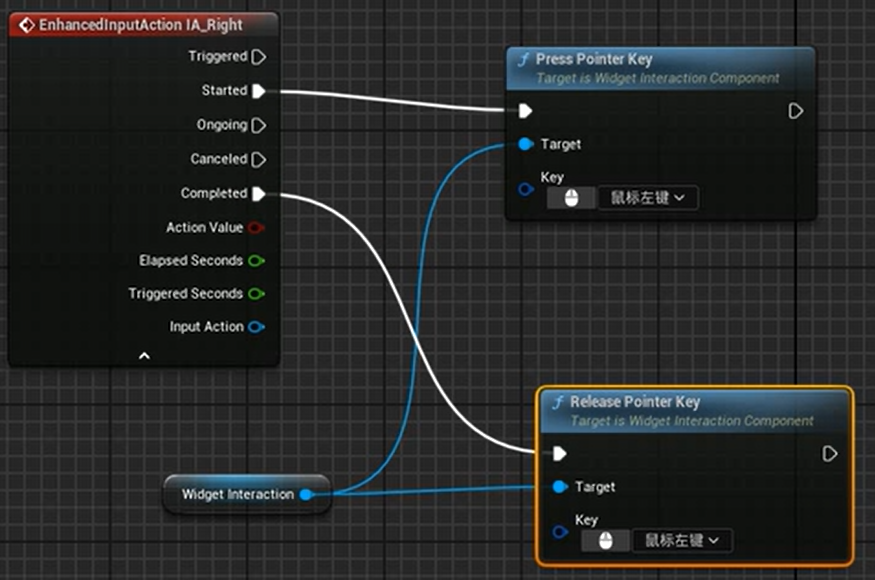The image size is (875, 580).
Task: Select the EnhancedInputAction IA_Right node title
Action: pos(130,25)
